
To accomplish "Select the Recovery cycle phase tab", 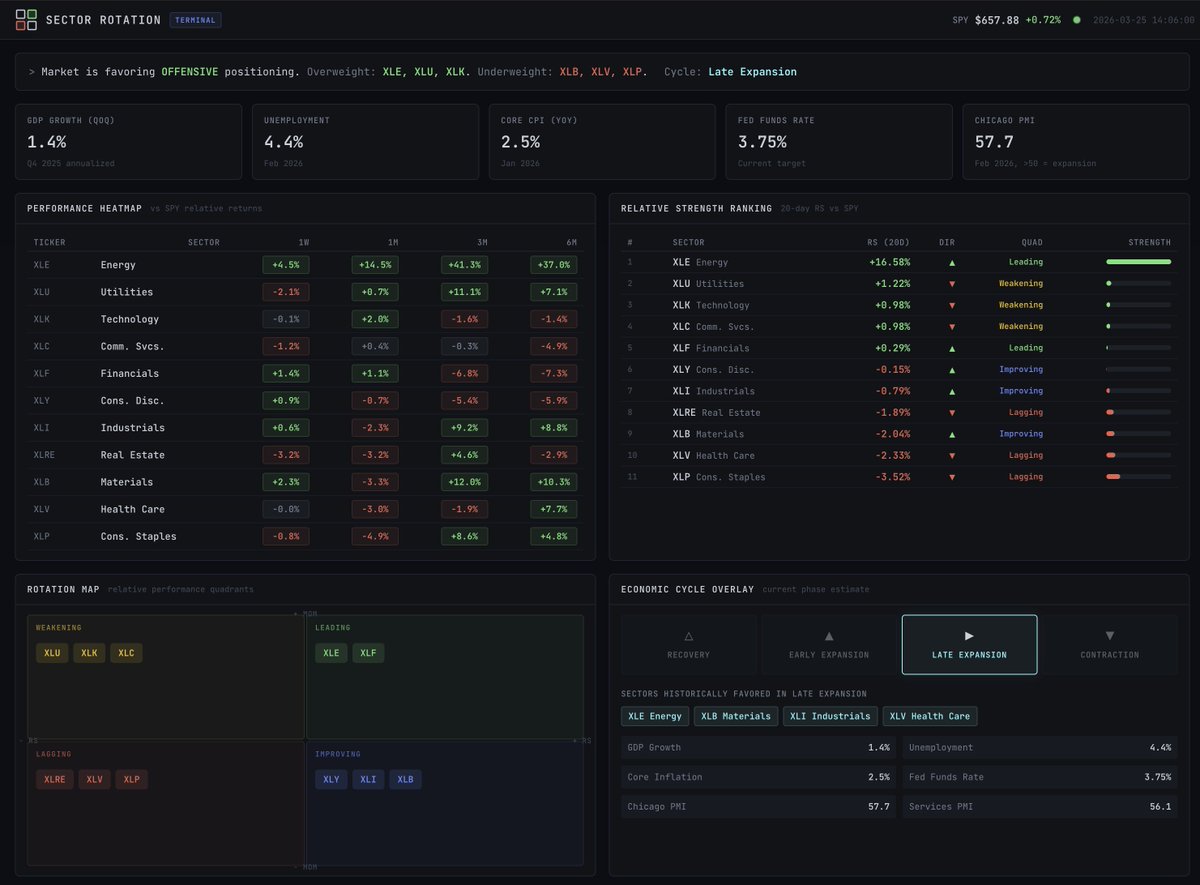I will click(x=688, y=645).
